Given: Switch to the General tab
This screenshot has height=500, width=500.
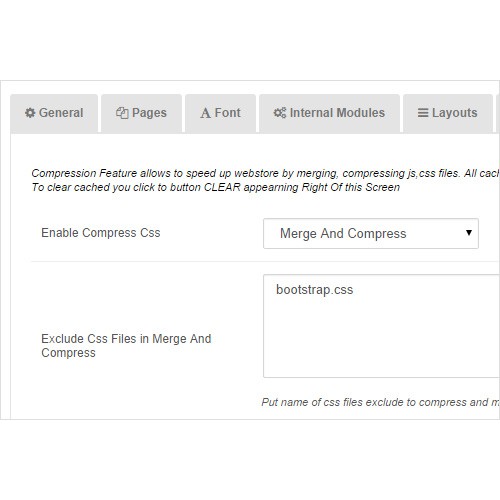Looking at the screenshot, I should click(54, 113).
